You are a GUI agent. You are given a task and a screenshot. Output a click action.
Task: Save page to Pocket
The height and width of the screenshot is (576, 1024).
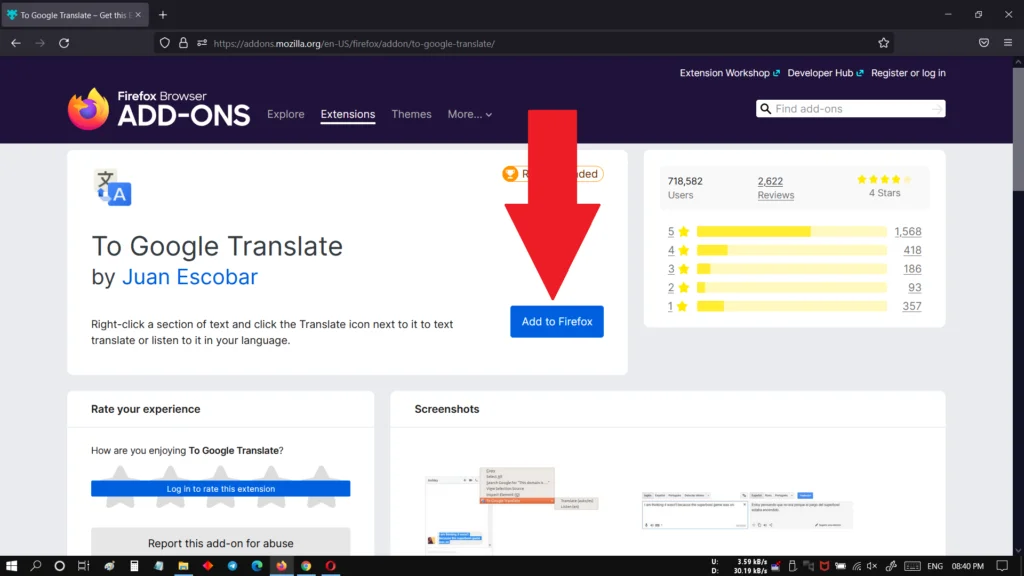(x=984, y=43)
